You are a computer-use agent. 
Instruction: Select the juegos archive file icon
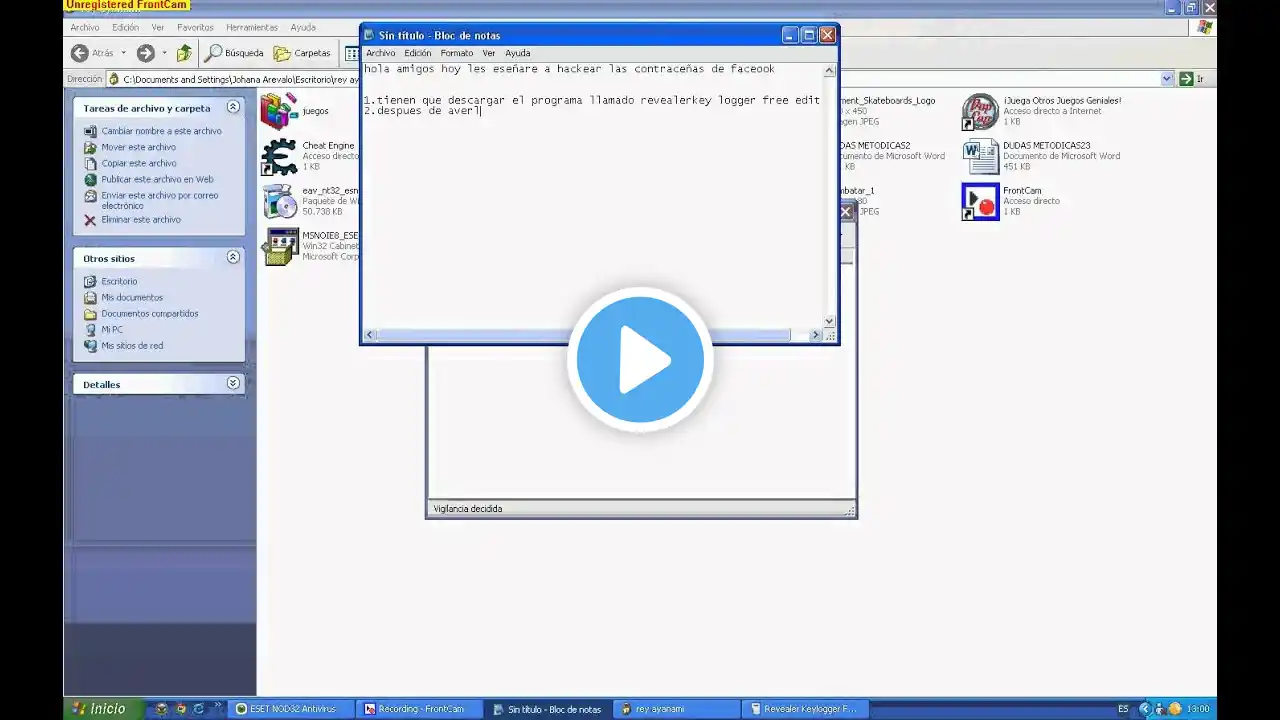[279, 110]
